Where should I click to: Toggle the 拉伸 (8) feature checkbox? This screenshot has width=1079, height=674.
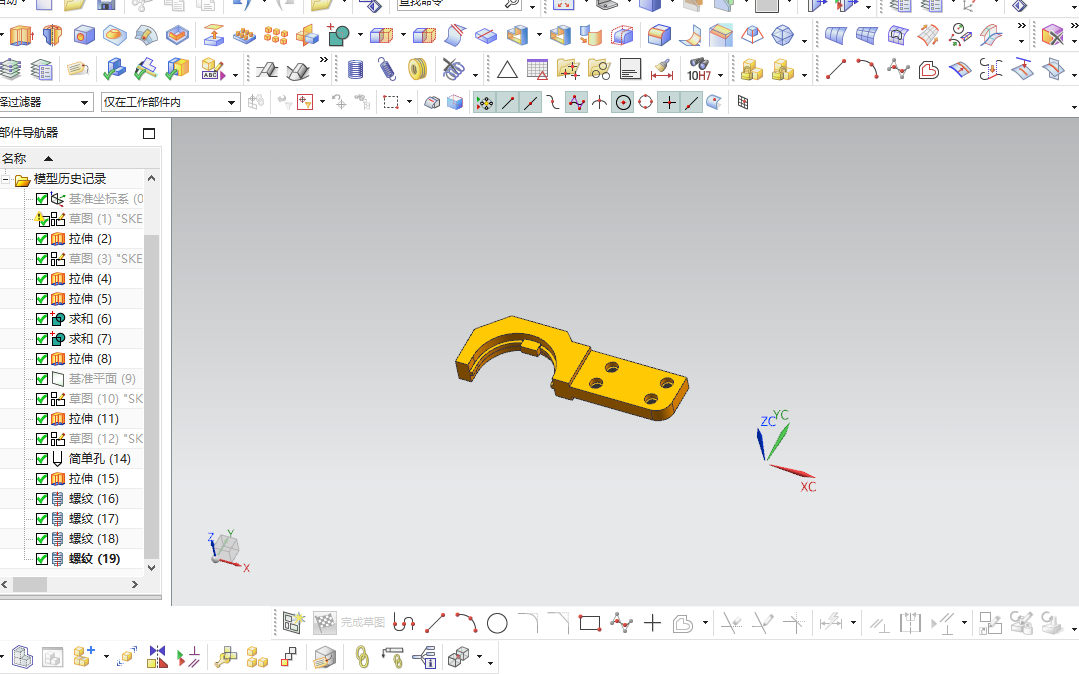[x=42, y=359]
